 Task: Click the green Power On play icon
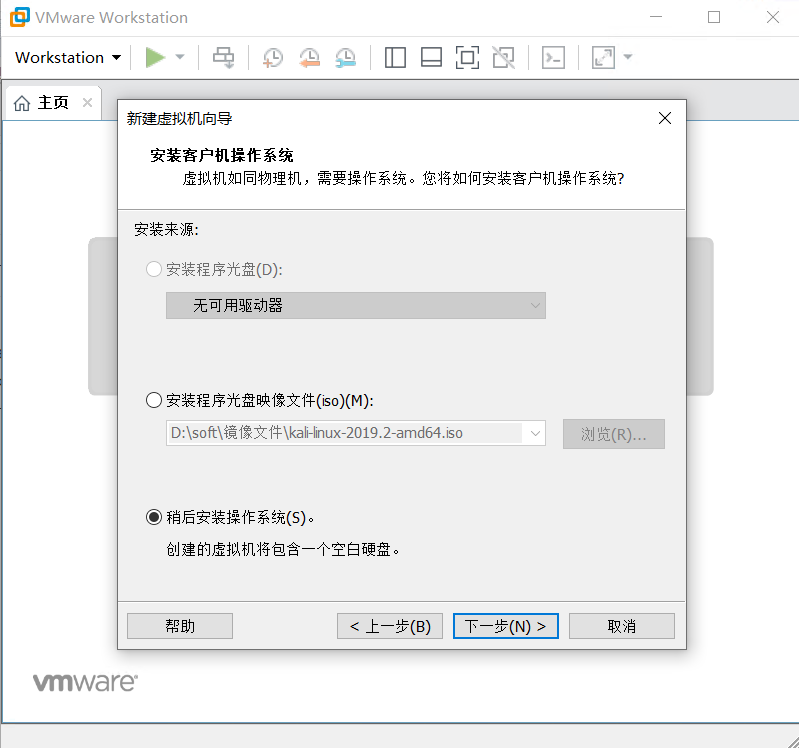[x=155, y=57]
